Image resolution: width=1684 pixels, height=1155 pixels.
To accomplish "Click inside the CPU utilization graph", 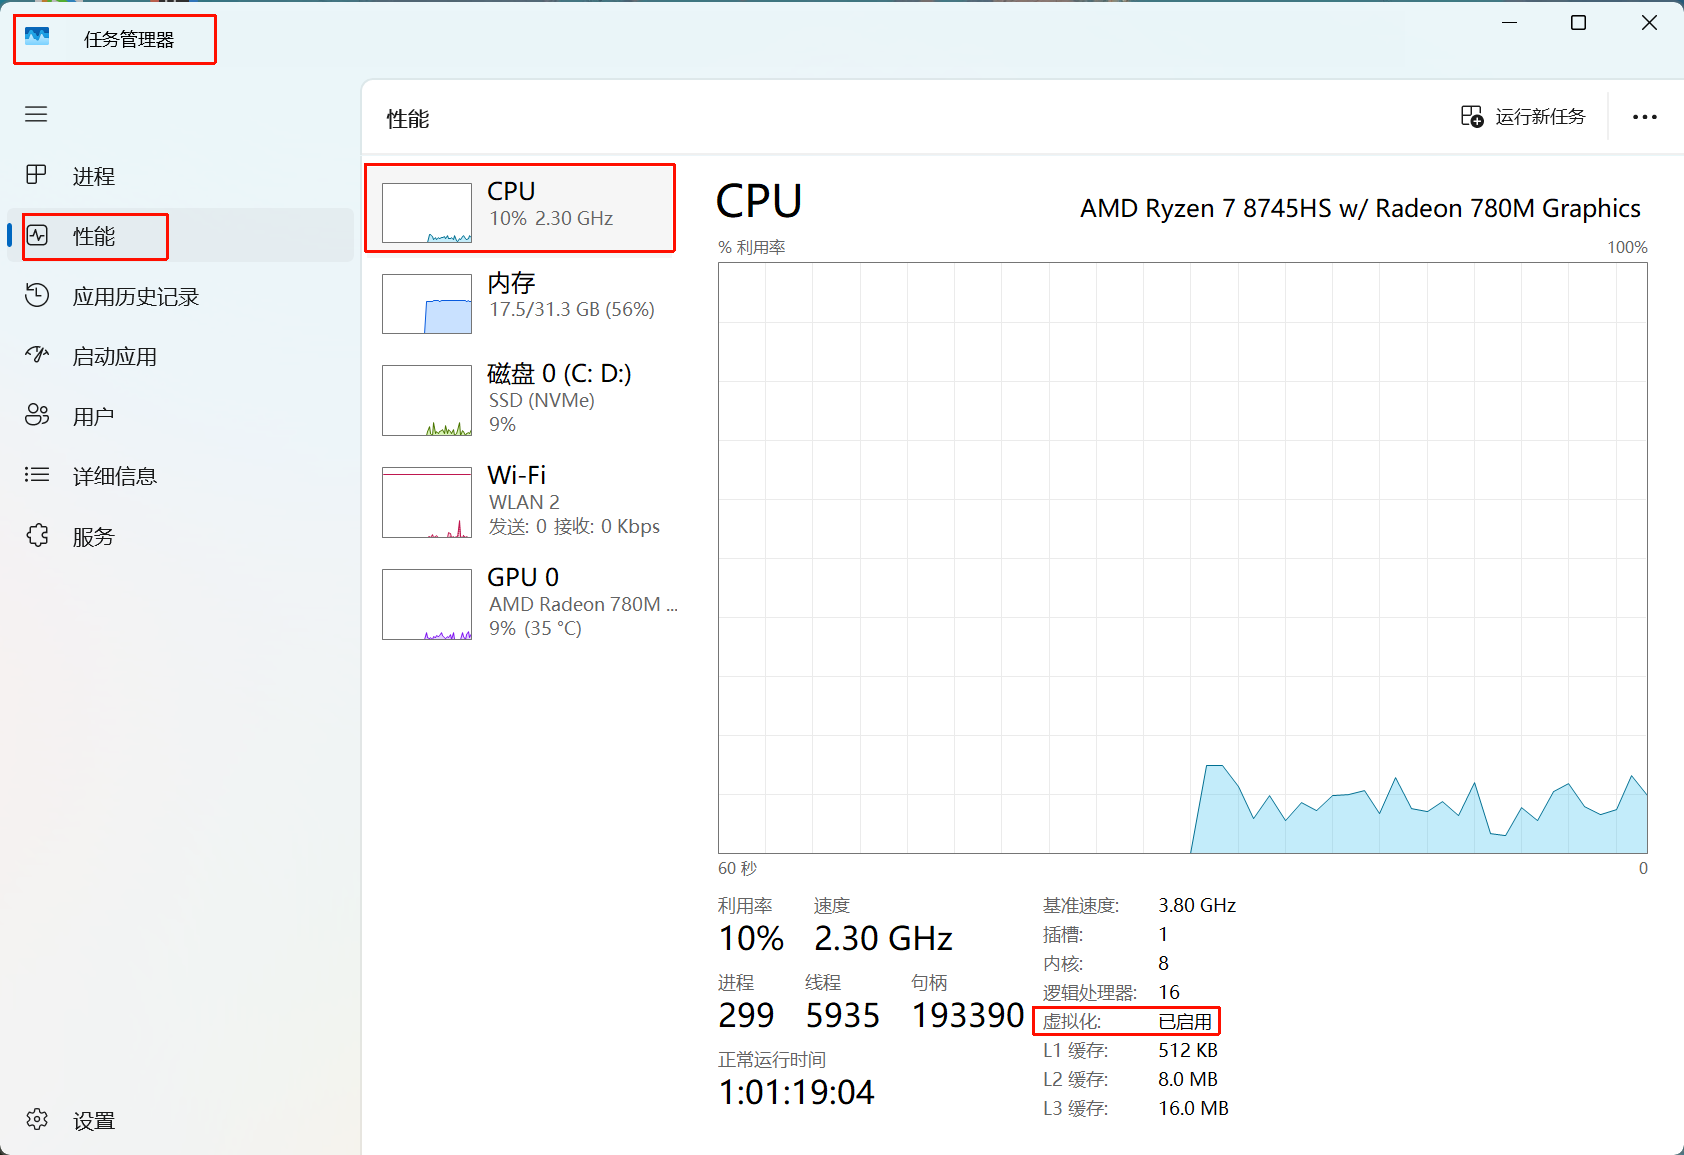I will click(x=1182, y=557).
